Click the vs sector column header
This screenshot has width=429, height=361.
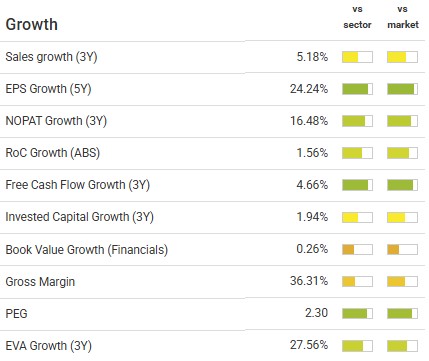(x=357, y=17)
